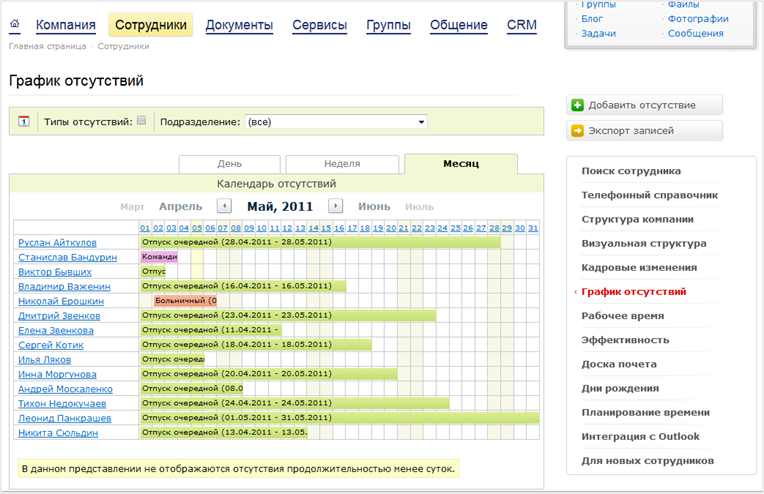Go to next month with right arrow
The width and height of the screenshot is (764, 494).
[x=335, y=206]
